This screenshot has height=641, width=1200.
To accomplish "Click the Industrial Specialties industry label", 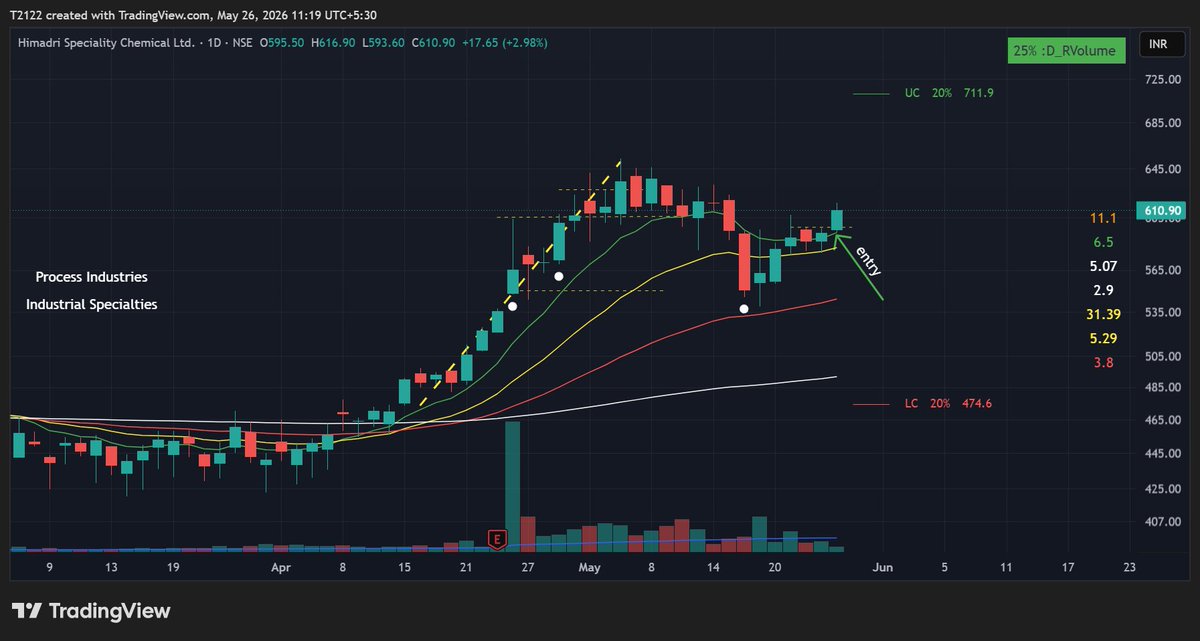I will pos(91,304).
